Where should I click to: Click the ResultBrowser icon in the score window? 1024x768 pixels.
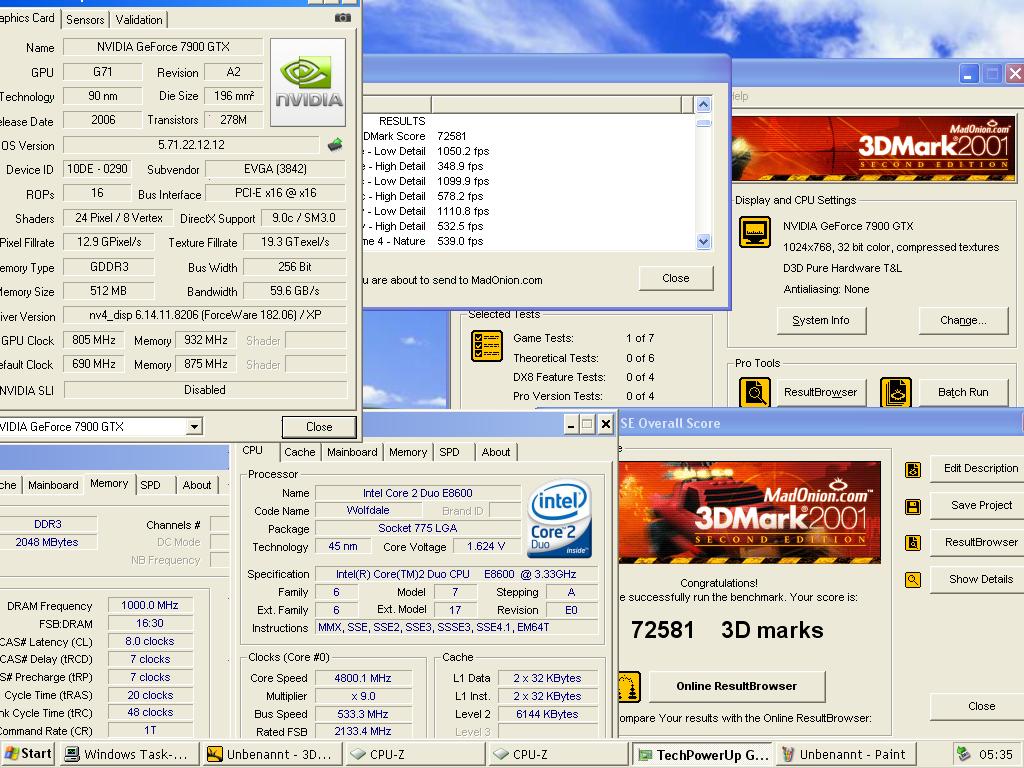(x=913, y=543)
